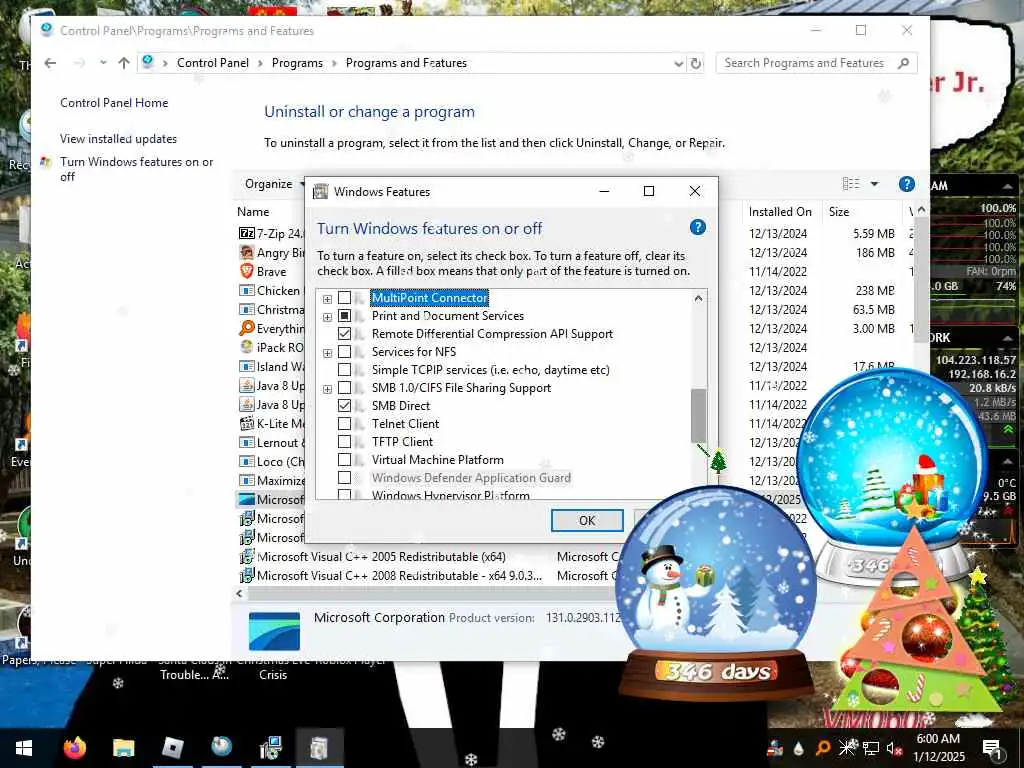Uncheck the SMB Direct checkbox

pos(344,406)
